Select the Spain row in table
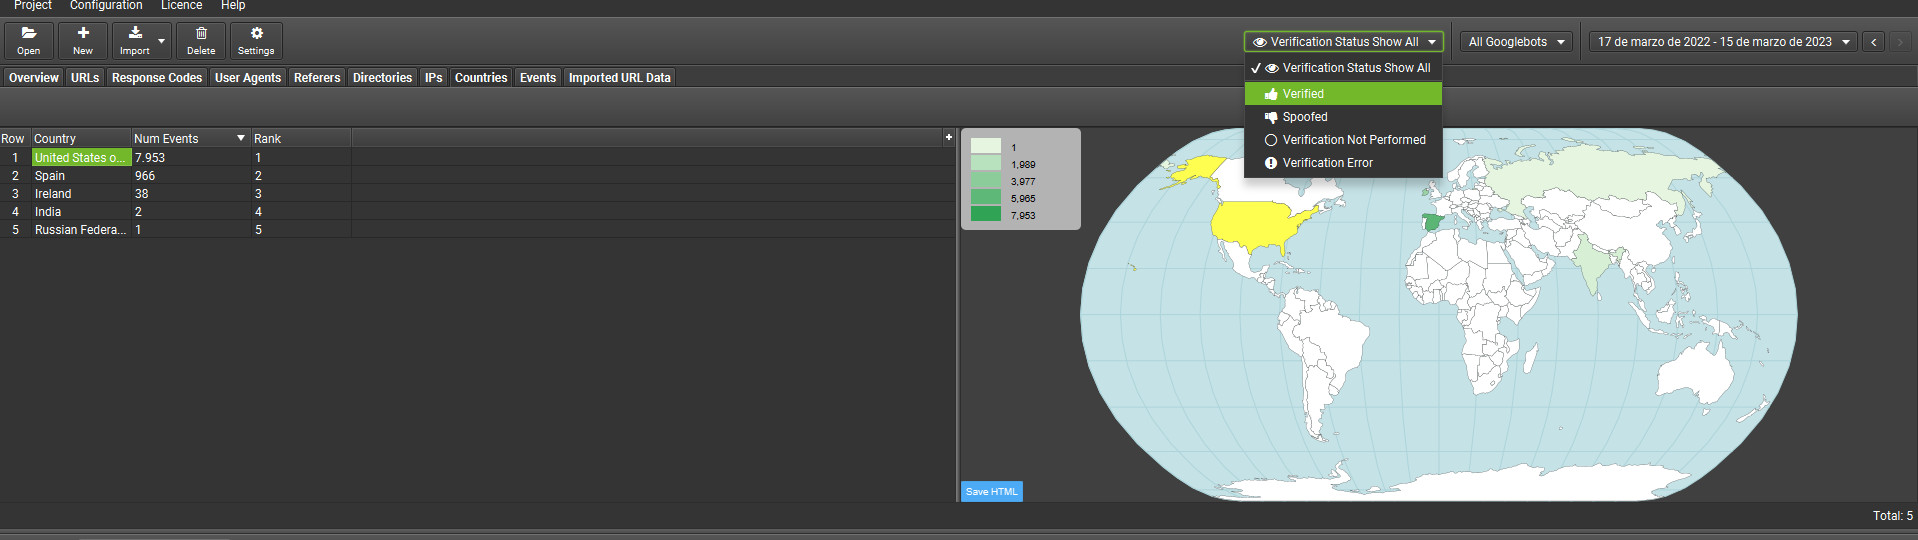Viewport: 1918px width, 540px height. [50, 176]
